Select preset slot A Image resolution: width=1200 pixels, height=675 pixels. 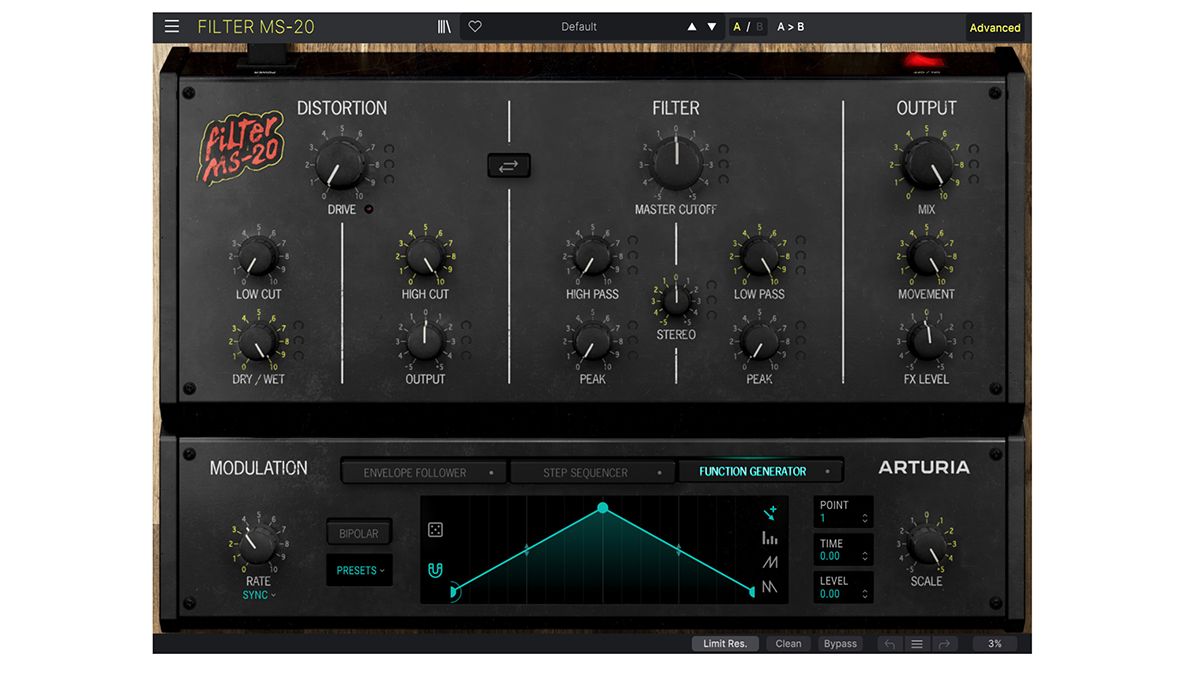pyautogui.click(x=737, y=27)
